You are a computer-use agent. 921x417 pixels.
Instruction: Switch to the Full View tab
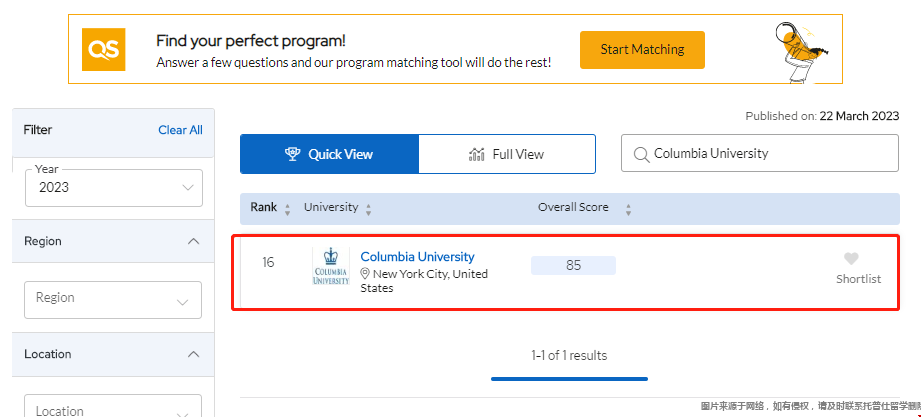[x=507, y=154]
